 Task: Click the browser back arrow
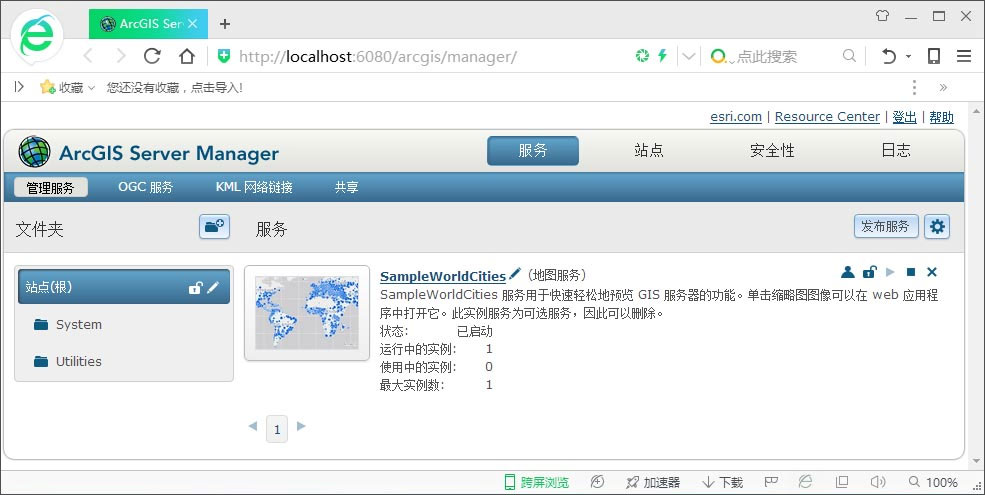(88, 57)
